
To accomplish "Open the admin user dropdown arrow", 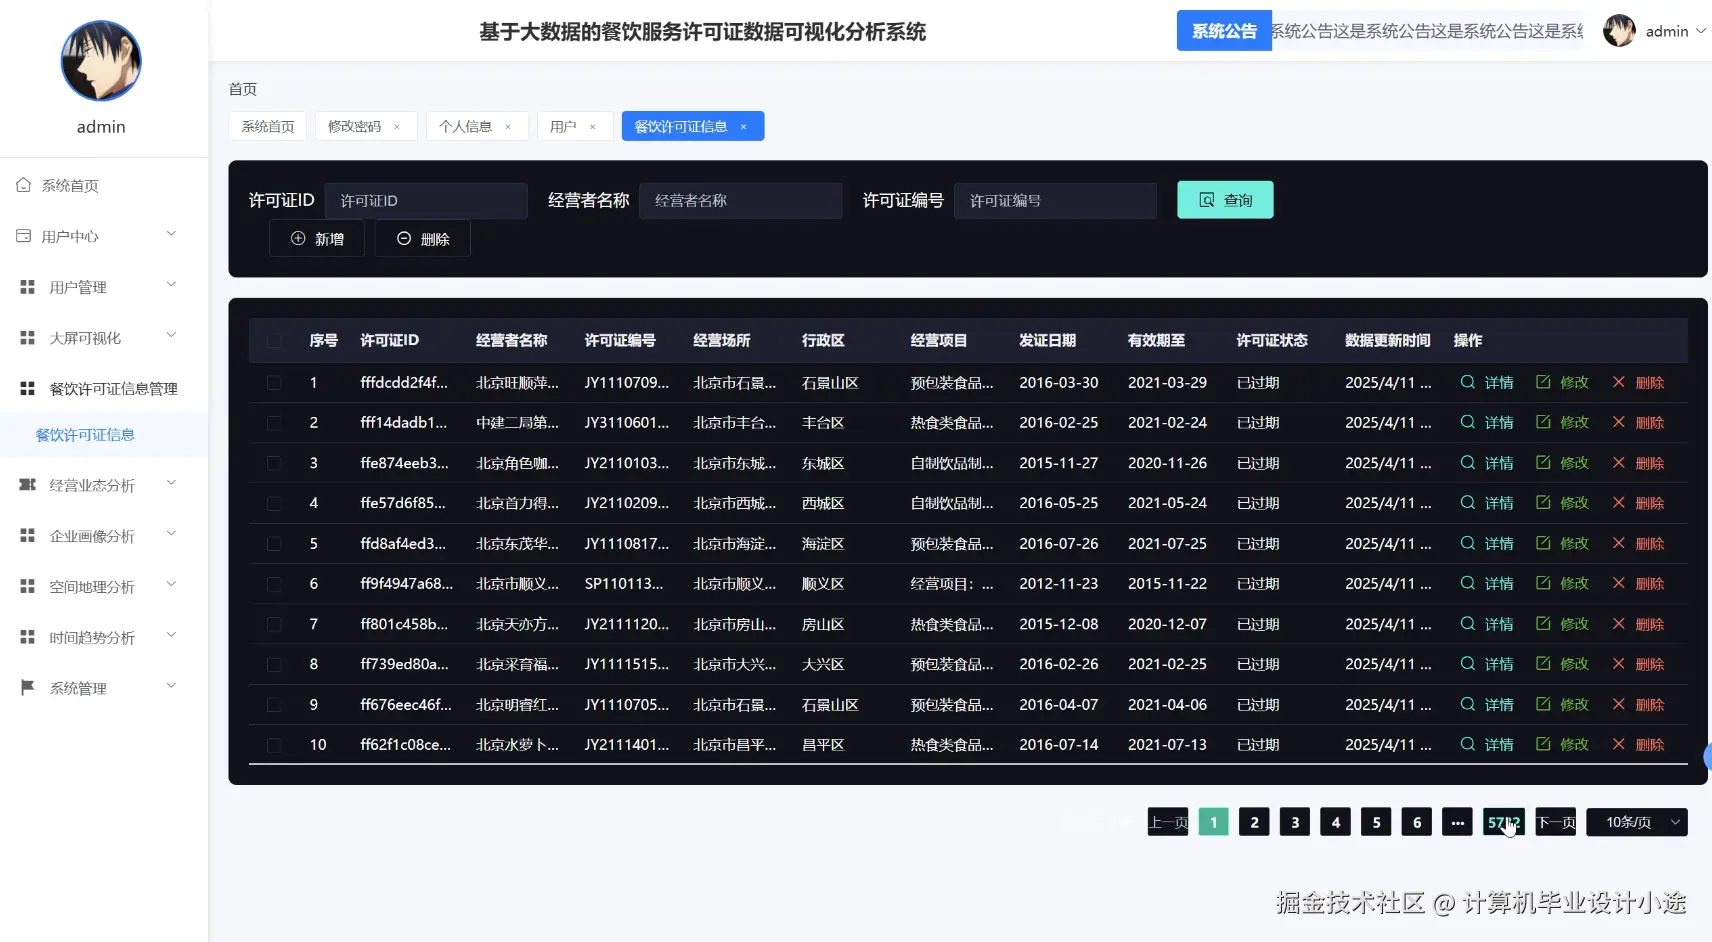I will coord(1701,31).
